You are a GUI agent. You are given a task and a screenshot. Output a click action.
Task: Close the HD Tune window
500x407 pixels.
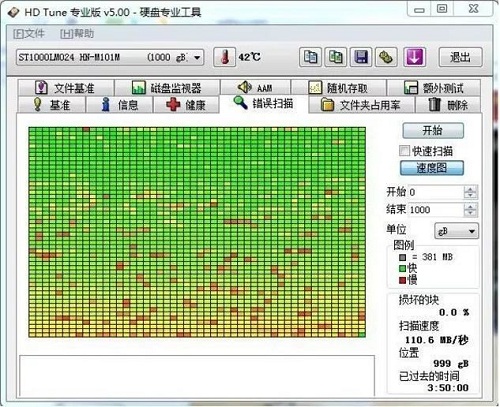(x=473, y=9)
